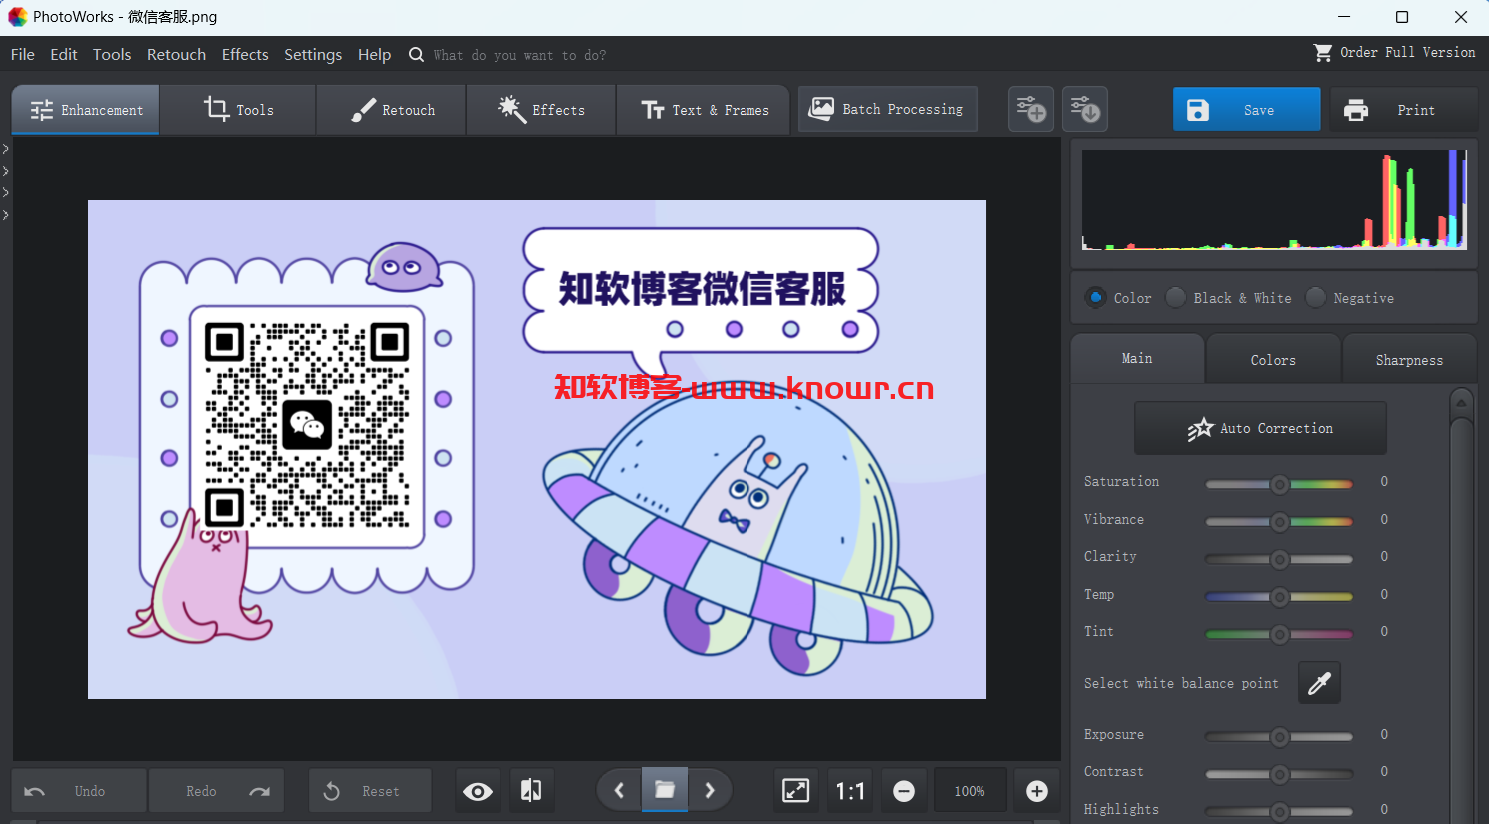Select the Negative mode radio button
This screenshot has height=824, width=1489.
pos(1316,297)
